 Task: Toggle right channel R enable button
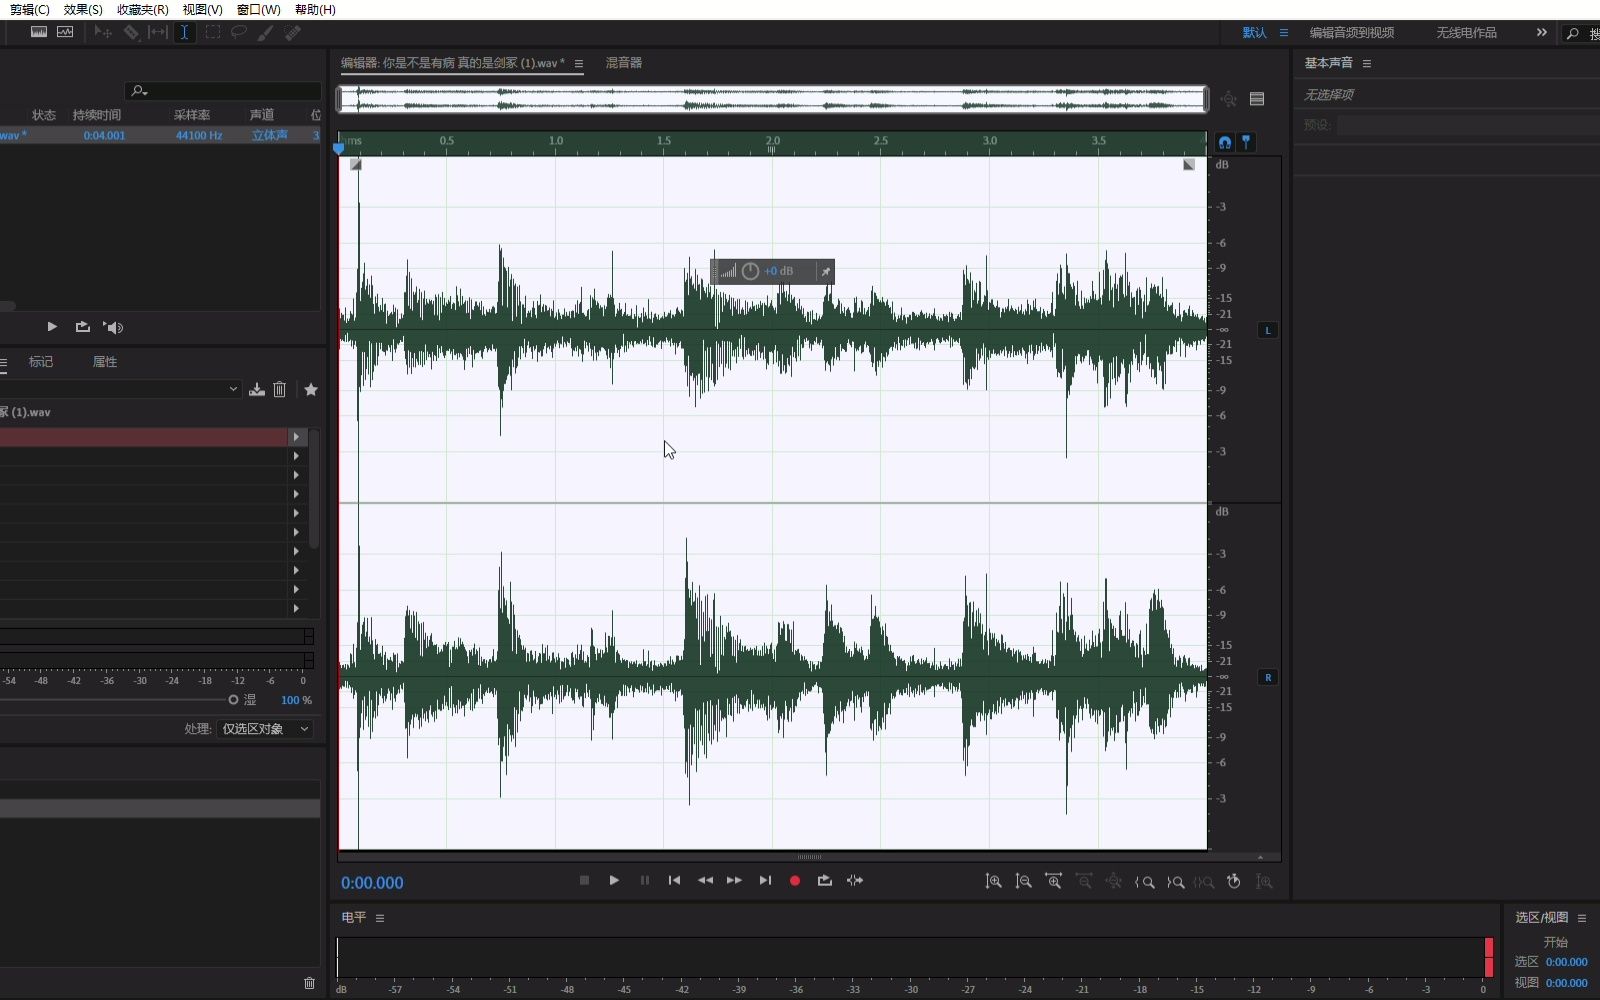(x=1268, y=677)
